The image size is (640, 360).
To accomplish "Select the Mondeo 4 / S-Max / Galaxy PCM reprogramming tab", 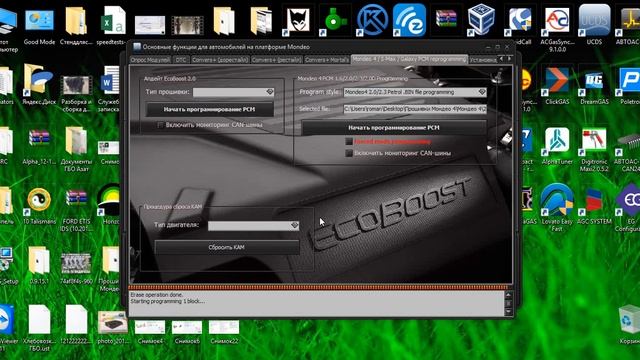I will (x=409, y=59).
